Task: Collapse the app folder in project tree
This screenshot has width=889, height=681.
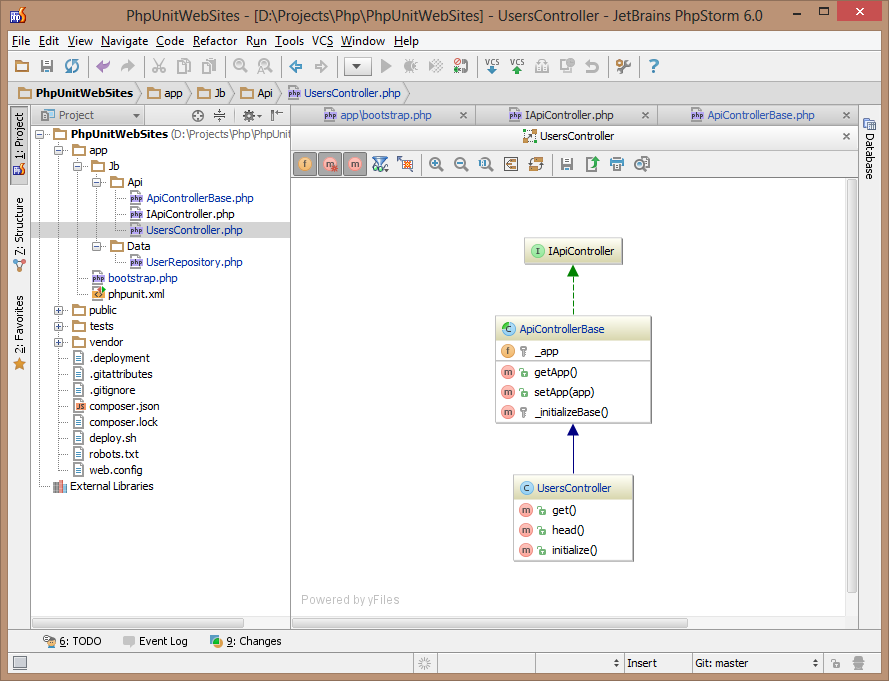Action: tap(58, 150)
